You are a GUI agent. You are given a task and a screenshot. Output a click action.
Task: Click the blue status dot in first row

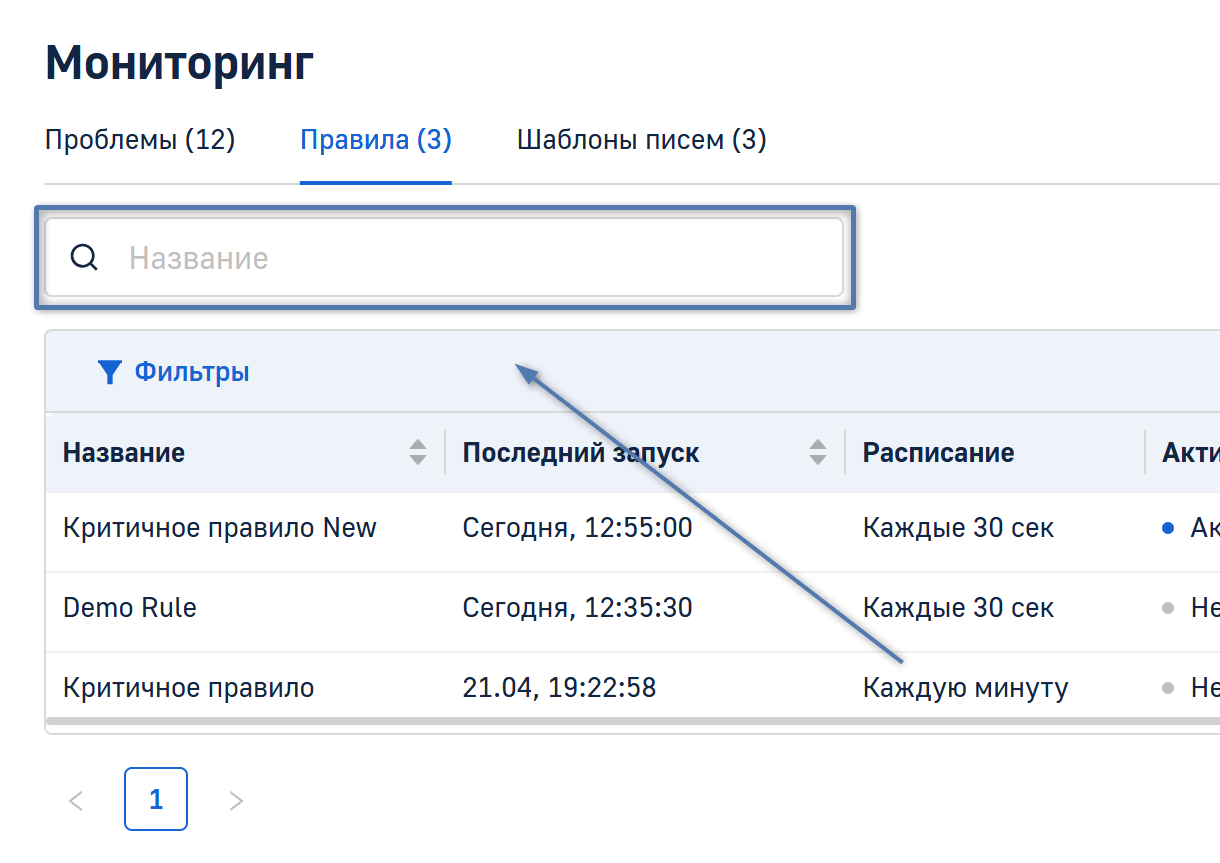point(1167,528)
